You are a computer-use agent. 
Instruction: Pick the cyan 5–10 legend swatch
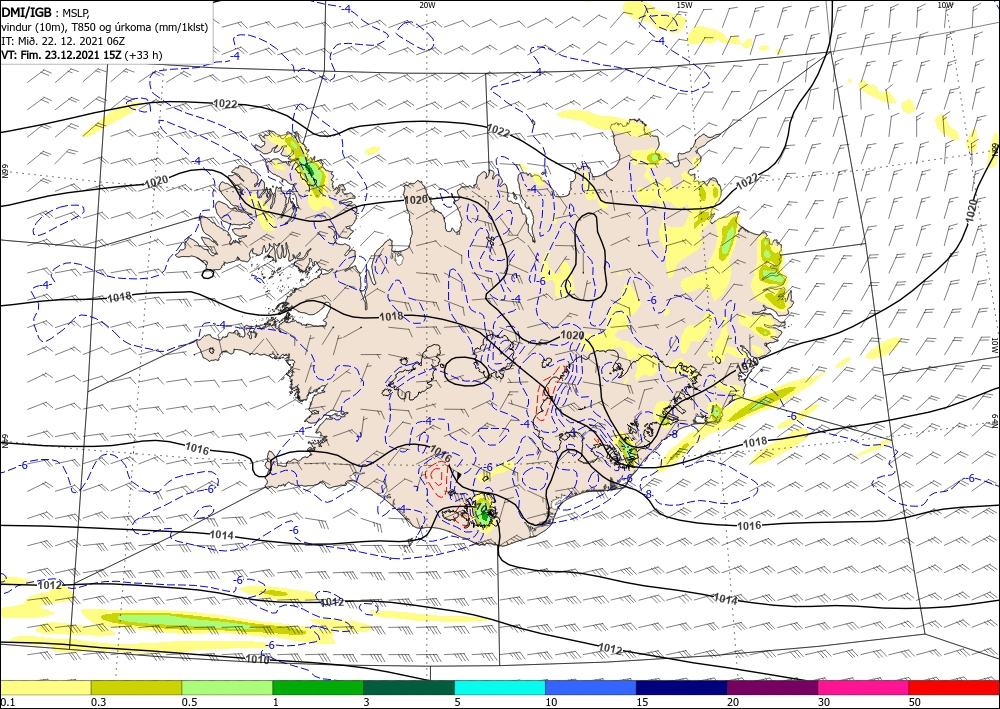[x=500, y=687]
